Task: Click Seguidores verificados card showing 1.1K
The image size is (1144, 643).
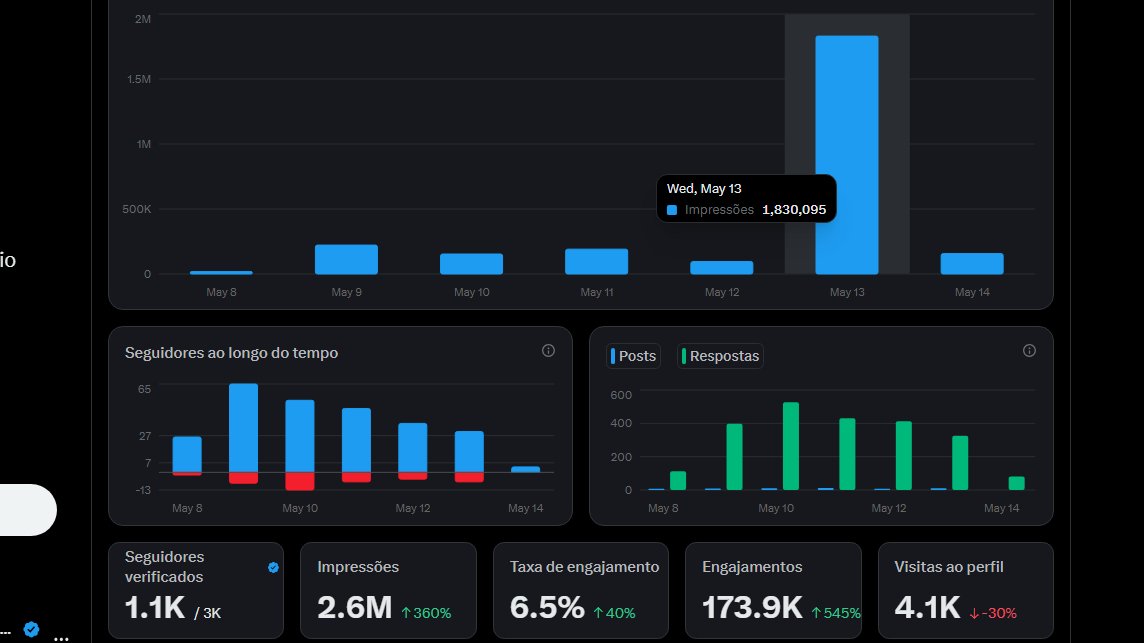Action: [x=196, y=590]
